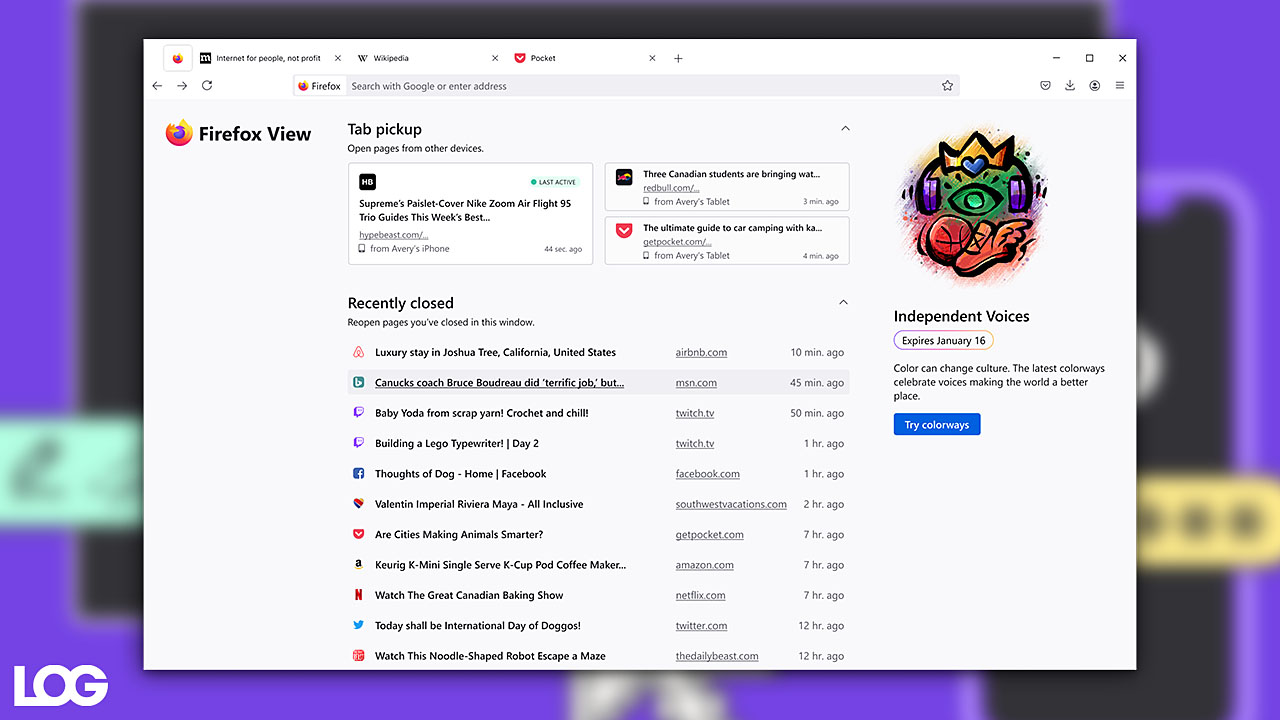
Task: Open the application hamburger menu
Action: pos(1120,86)
